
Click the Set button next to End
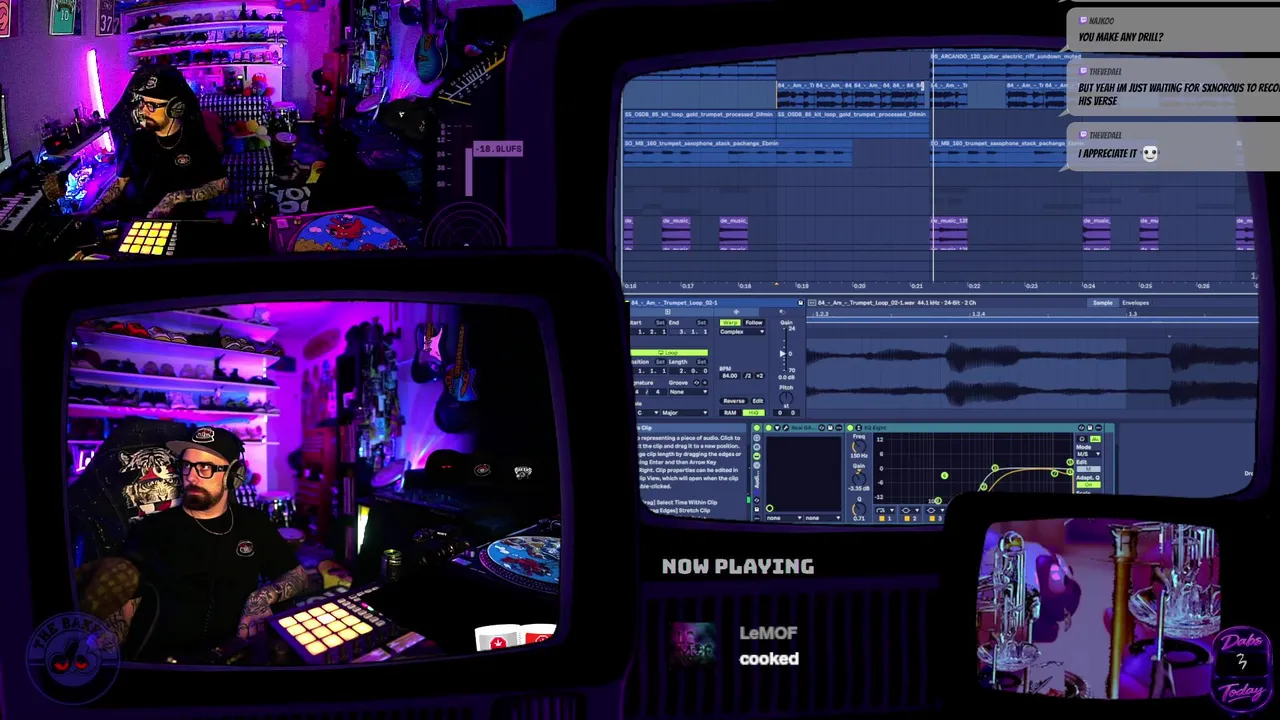(x=702, y=323)
